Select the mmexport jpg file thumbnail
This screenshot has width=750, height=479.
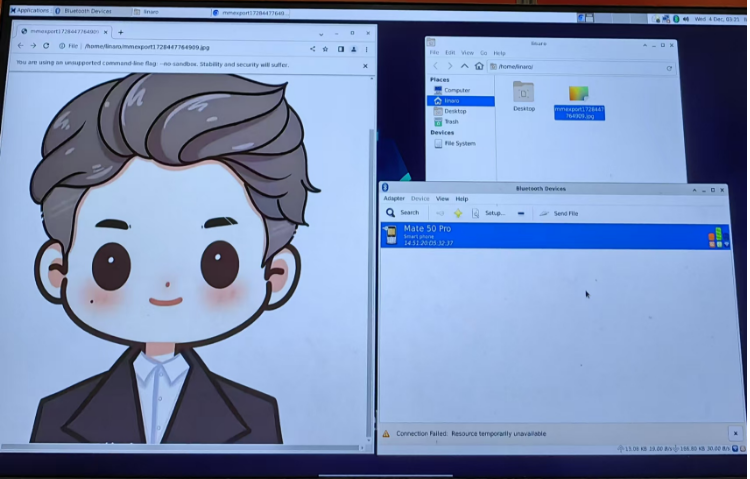(x=578, y=98)
